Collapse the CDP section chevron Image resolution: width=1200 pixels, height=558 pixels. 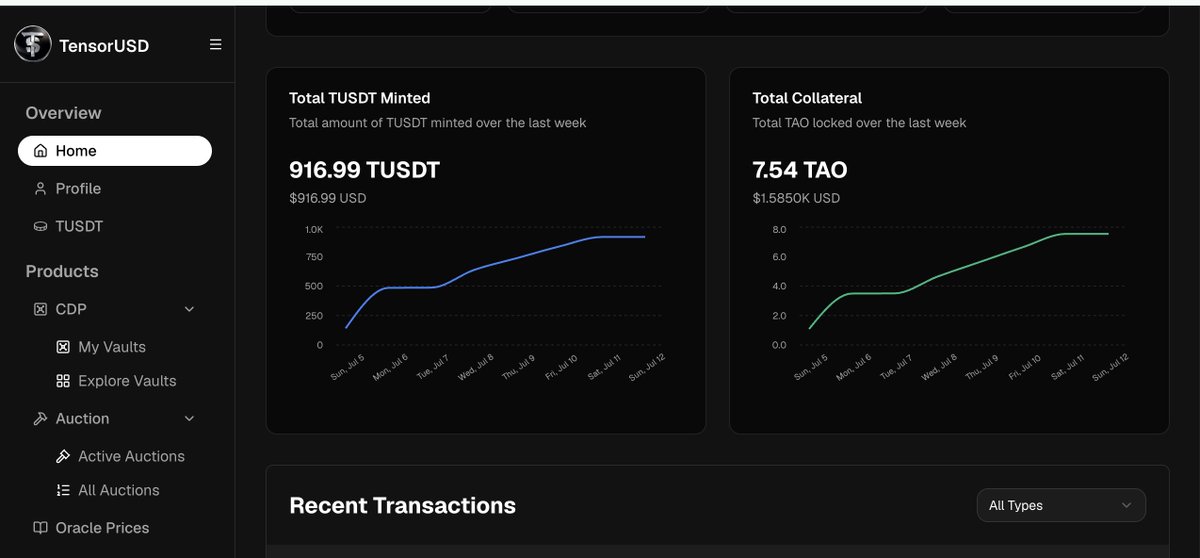click(190, 309)
